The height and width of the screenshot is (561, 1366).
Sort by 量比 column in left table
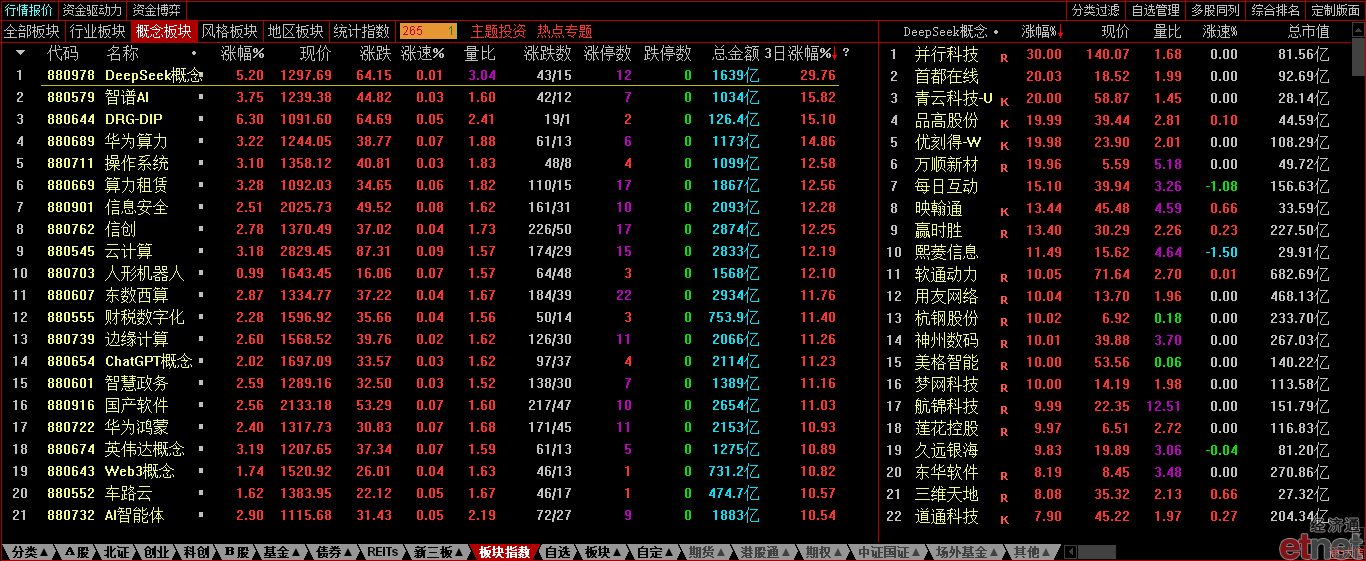click(480, 52)
